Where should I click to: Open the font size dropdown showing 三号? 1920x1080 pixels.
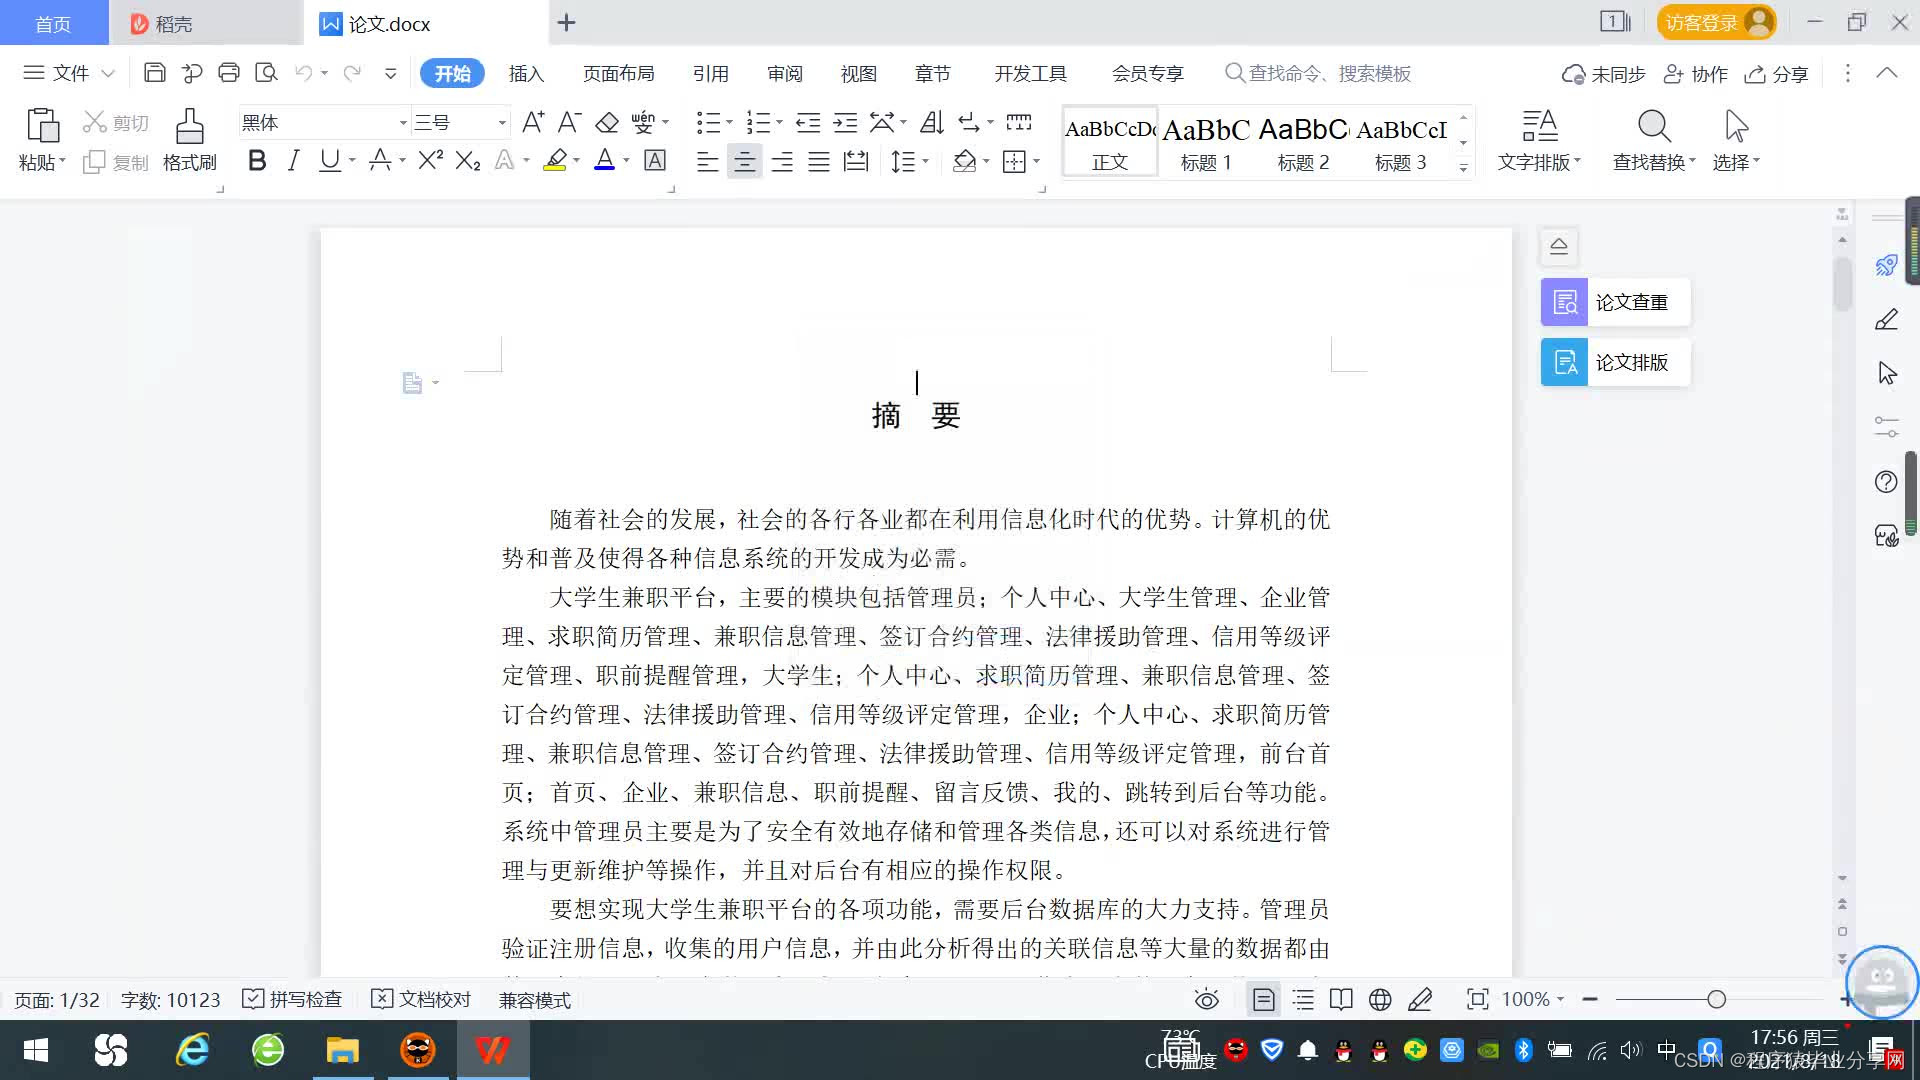click(502, 123)
